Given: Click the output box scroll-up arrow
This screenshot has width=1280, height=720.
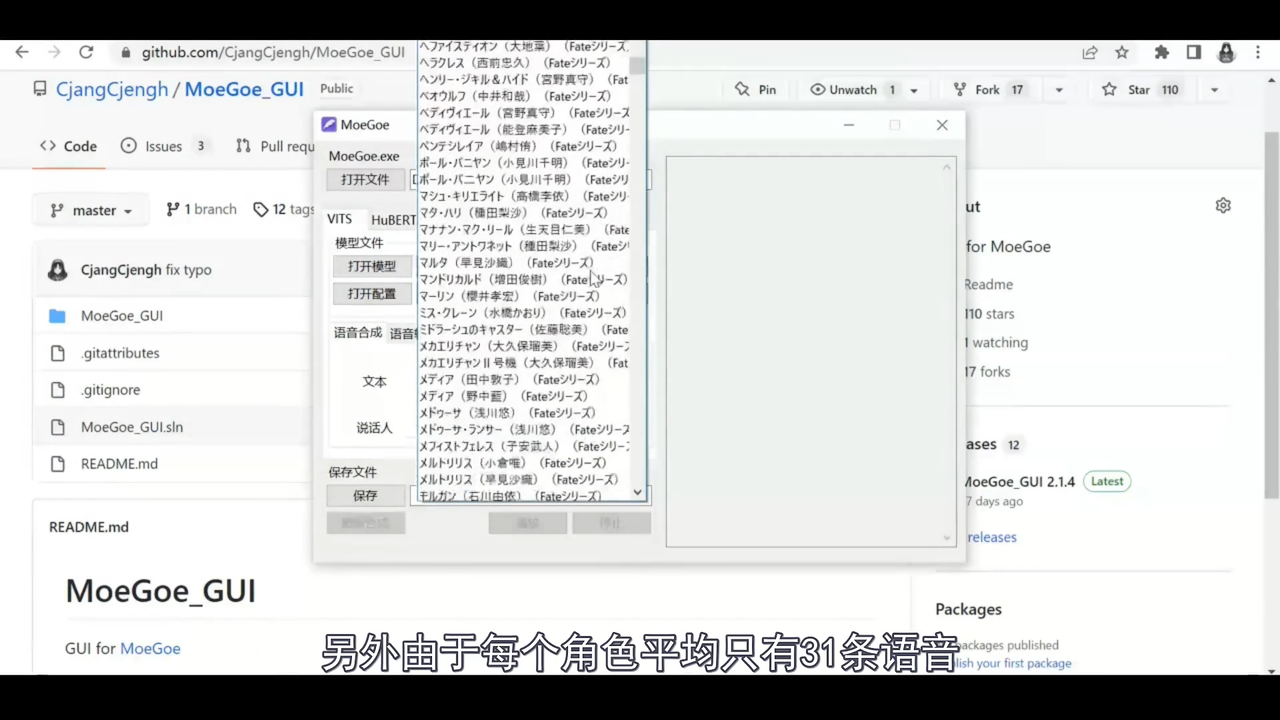Looking at the screenshot, I should click(947, 166).
